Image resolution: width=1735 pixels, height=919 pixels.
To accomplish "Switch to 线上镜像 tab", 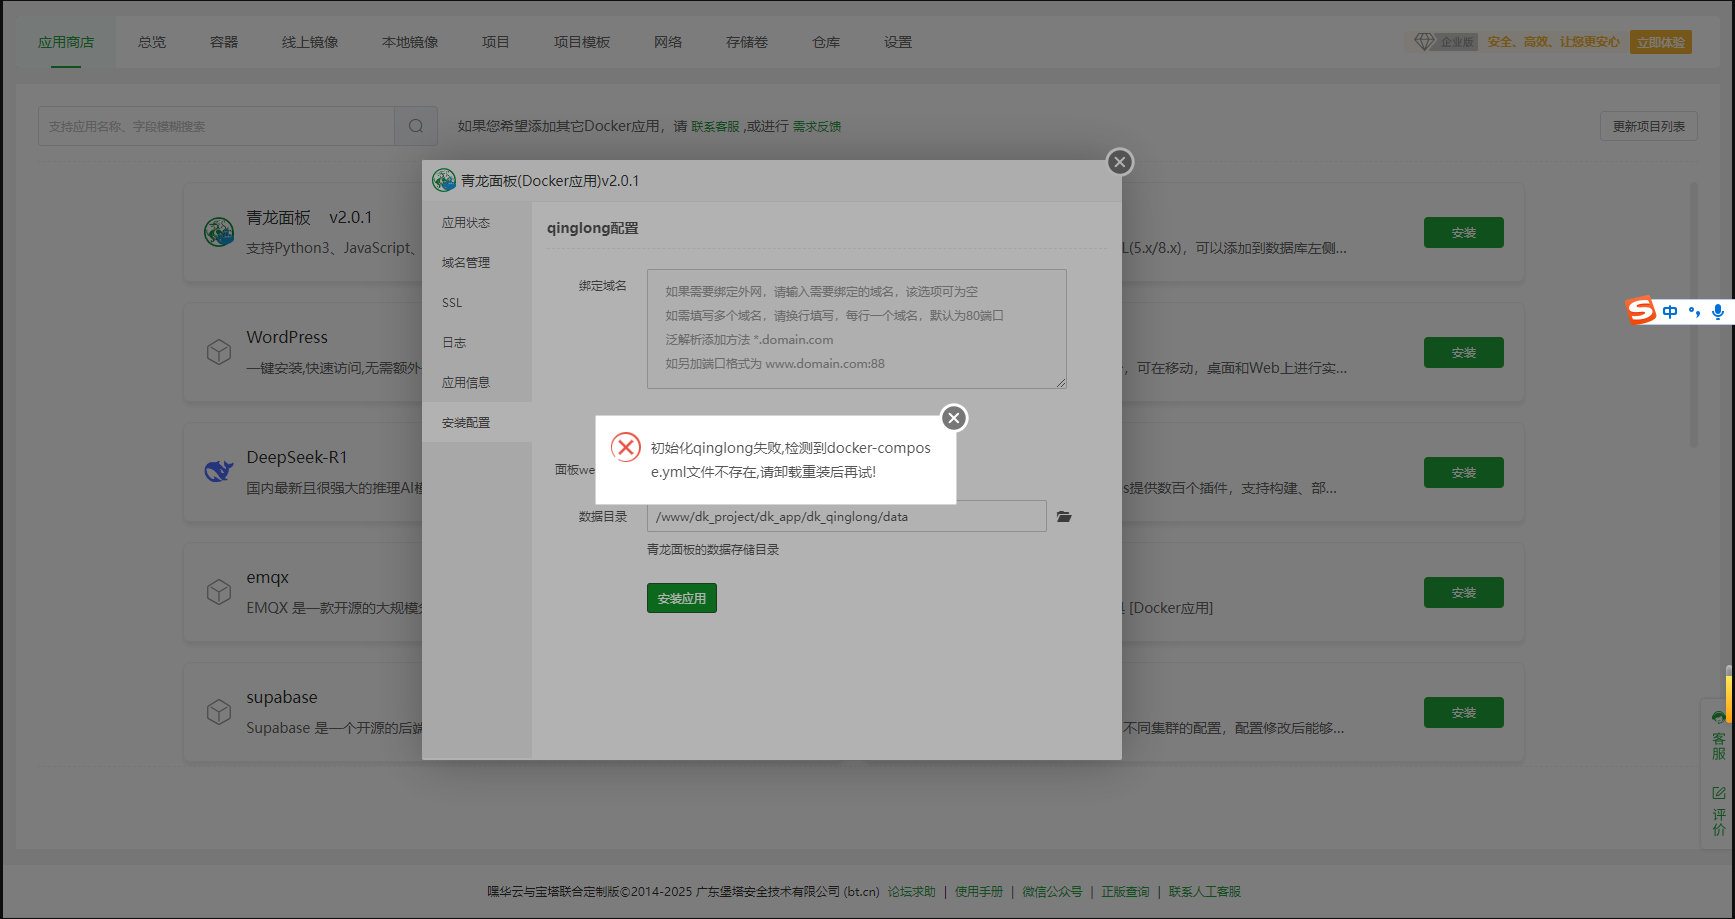I will point(310,42).
